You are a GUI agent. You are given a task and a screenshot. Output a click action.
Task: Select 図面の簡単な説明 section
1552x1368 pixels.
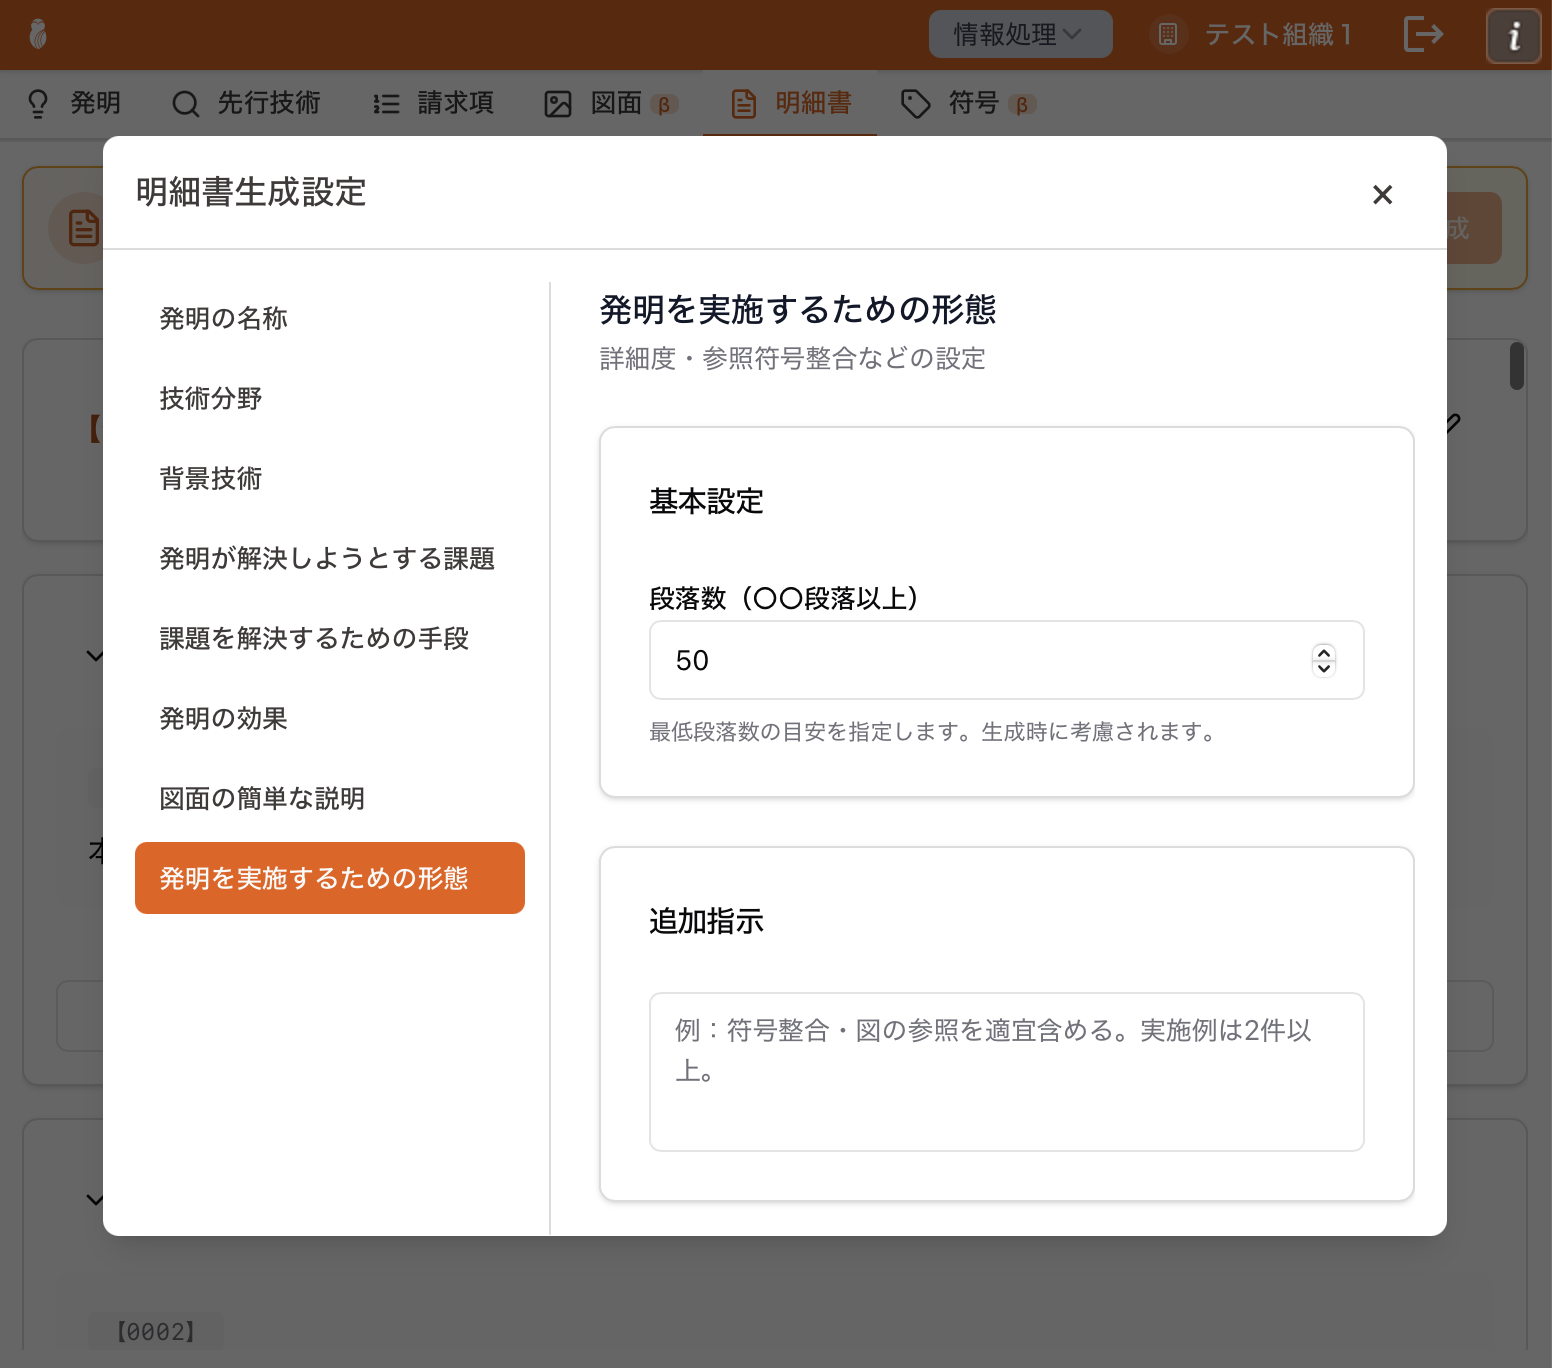point(262,798)
